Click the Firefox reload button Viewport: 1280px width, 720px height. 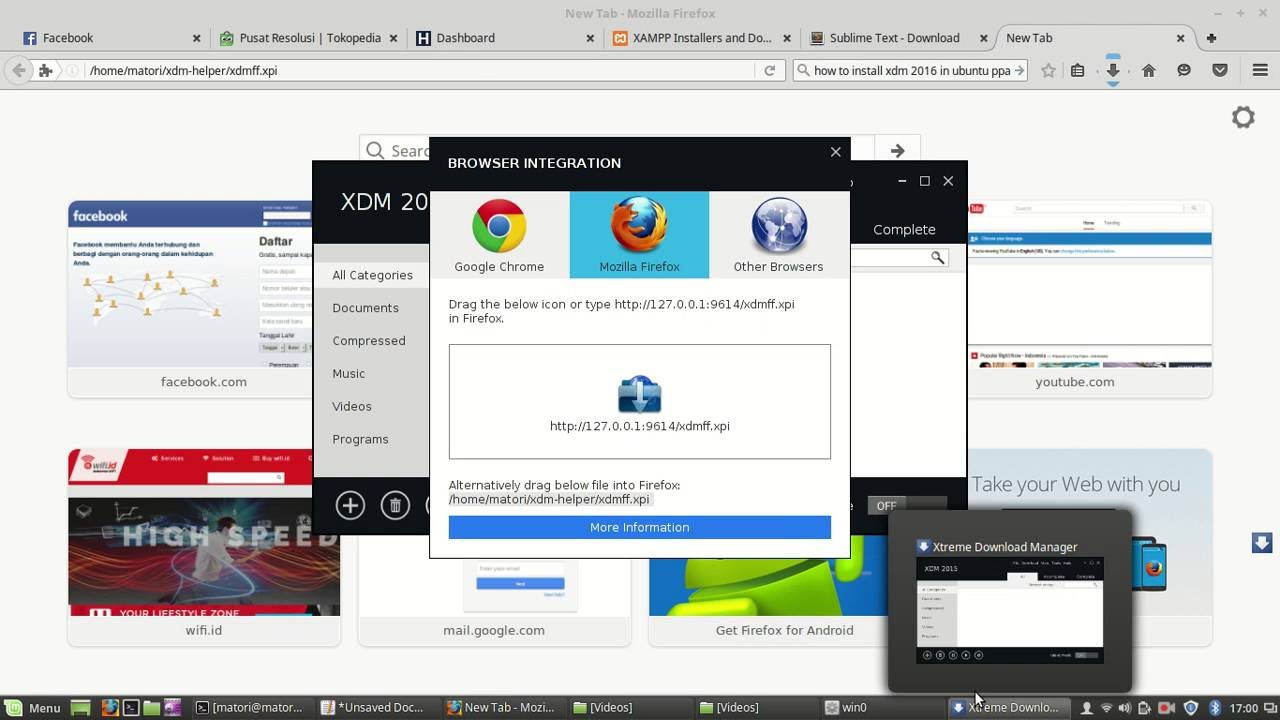769,71
